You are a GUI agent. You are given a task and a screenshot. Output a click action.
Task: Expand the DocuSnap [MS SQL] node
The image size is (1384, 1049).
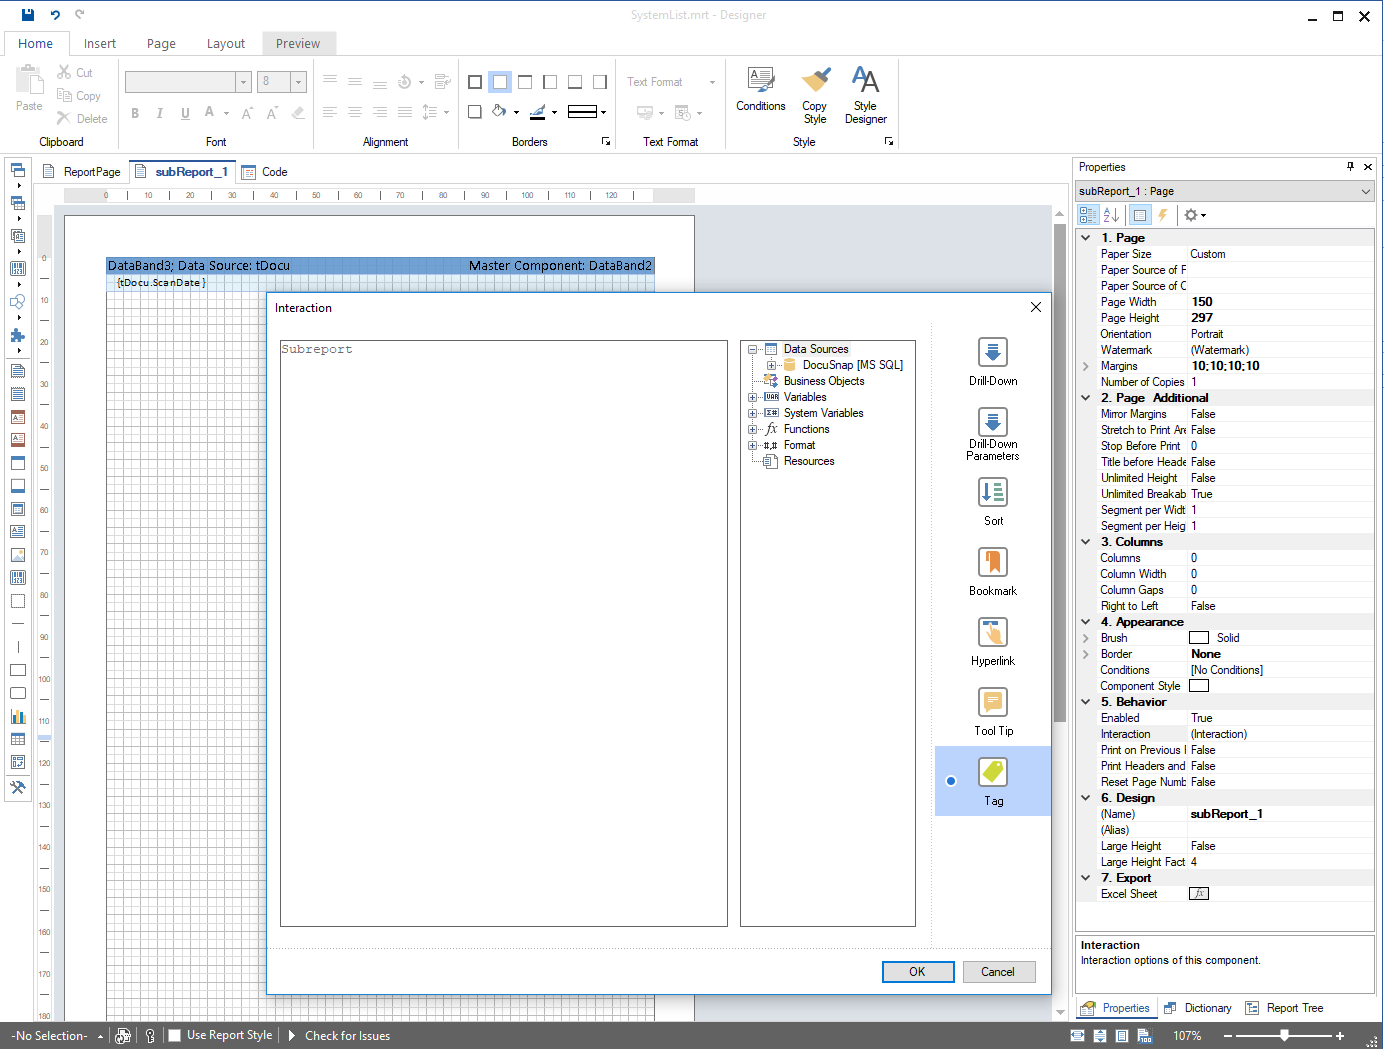(771, 365)
